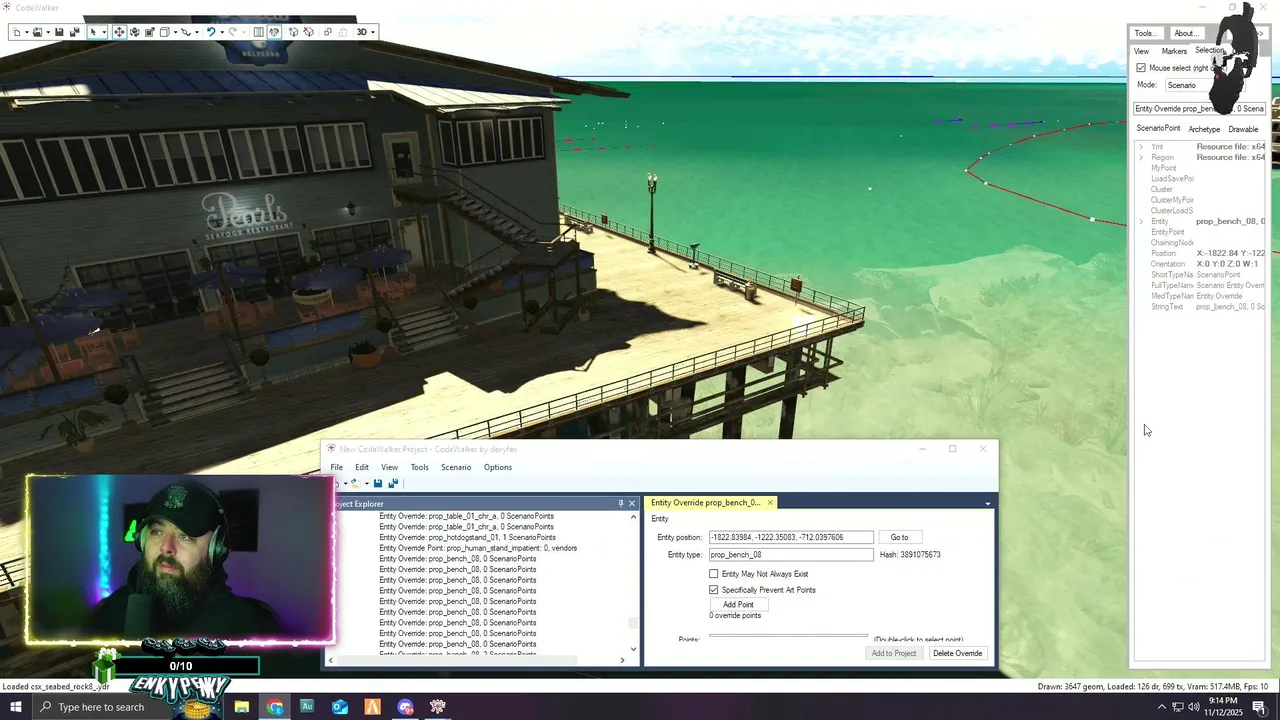
Task: Open the Undo history dropdown arrow
Action: pyautogui.click(x=222, y=32)
